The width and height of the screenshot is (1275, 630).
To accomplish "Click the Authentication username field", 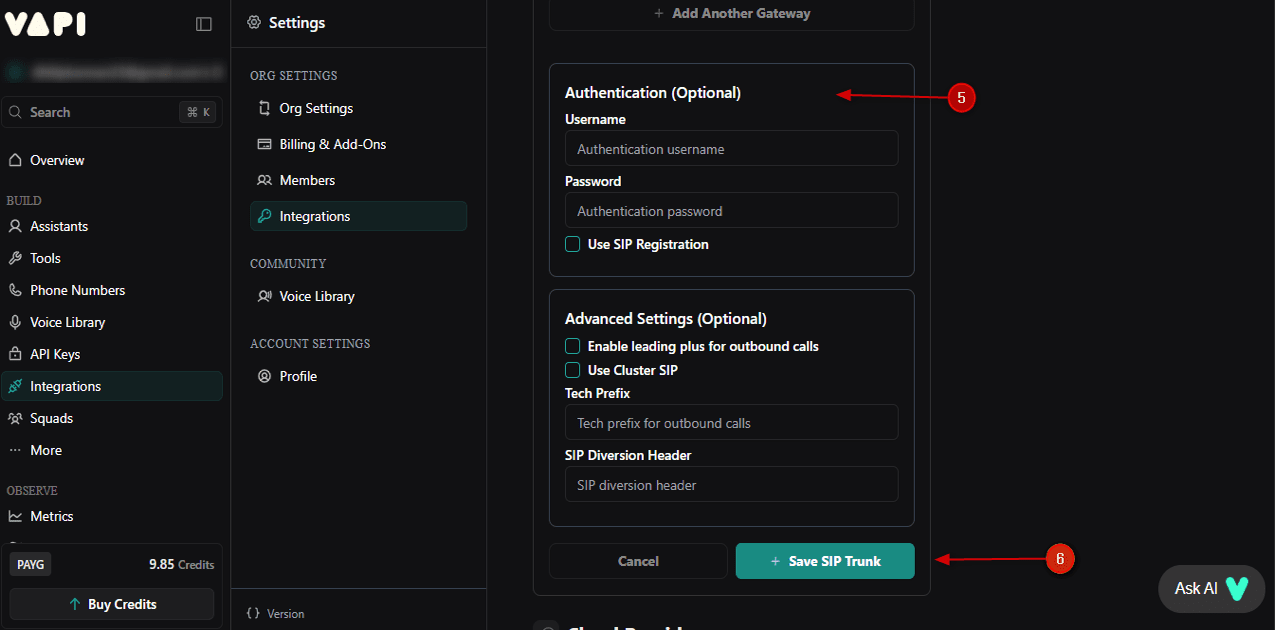I will [x=731, y=148].
